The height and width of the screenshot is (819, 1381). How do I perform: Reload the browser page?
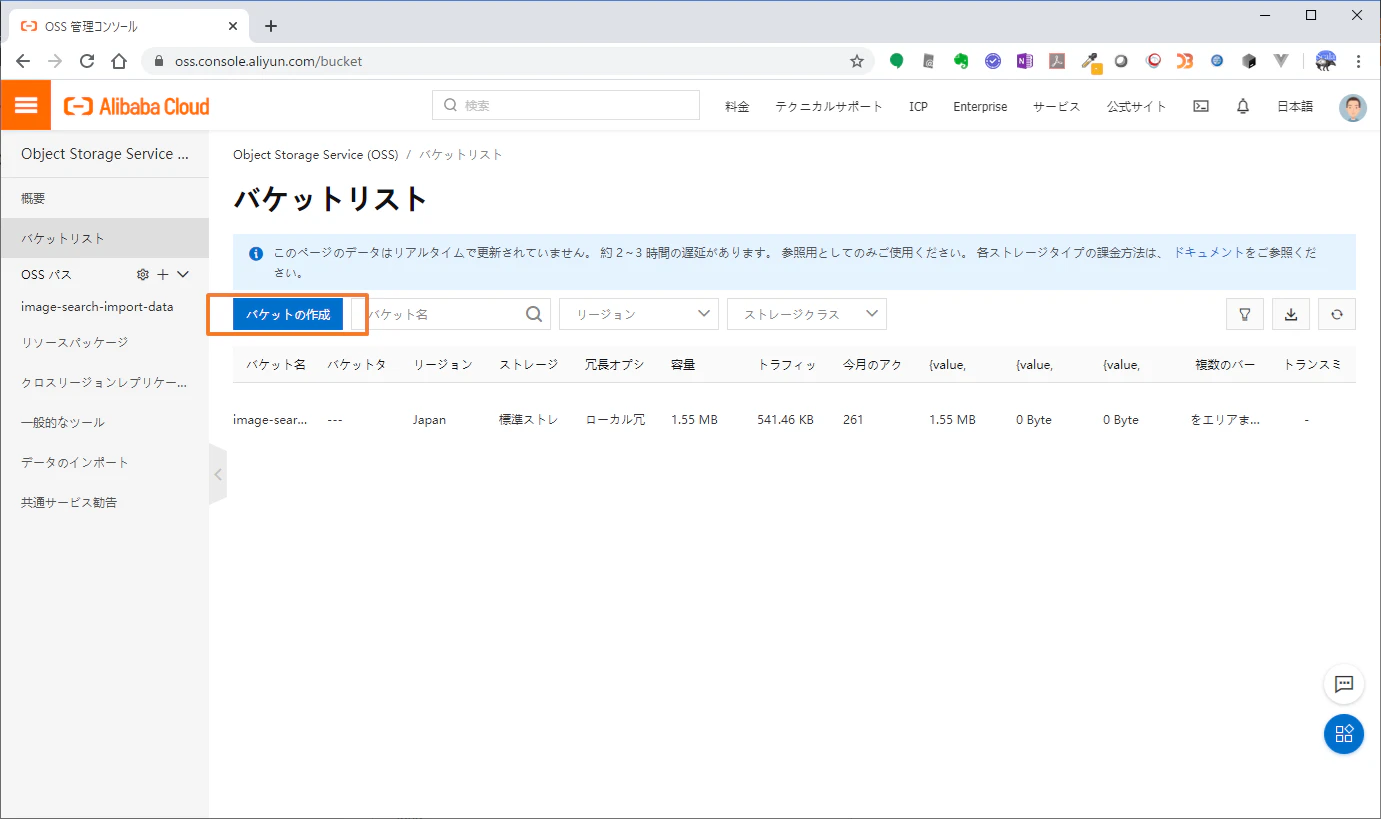tap(87, 61)
